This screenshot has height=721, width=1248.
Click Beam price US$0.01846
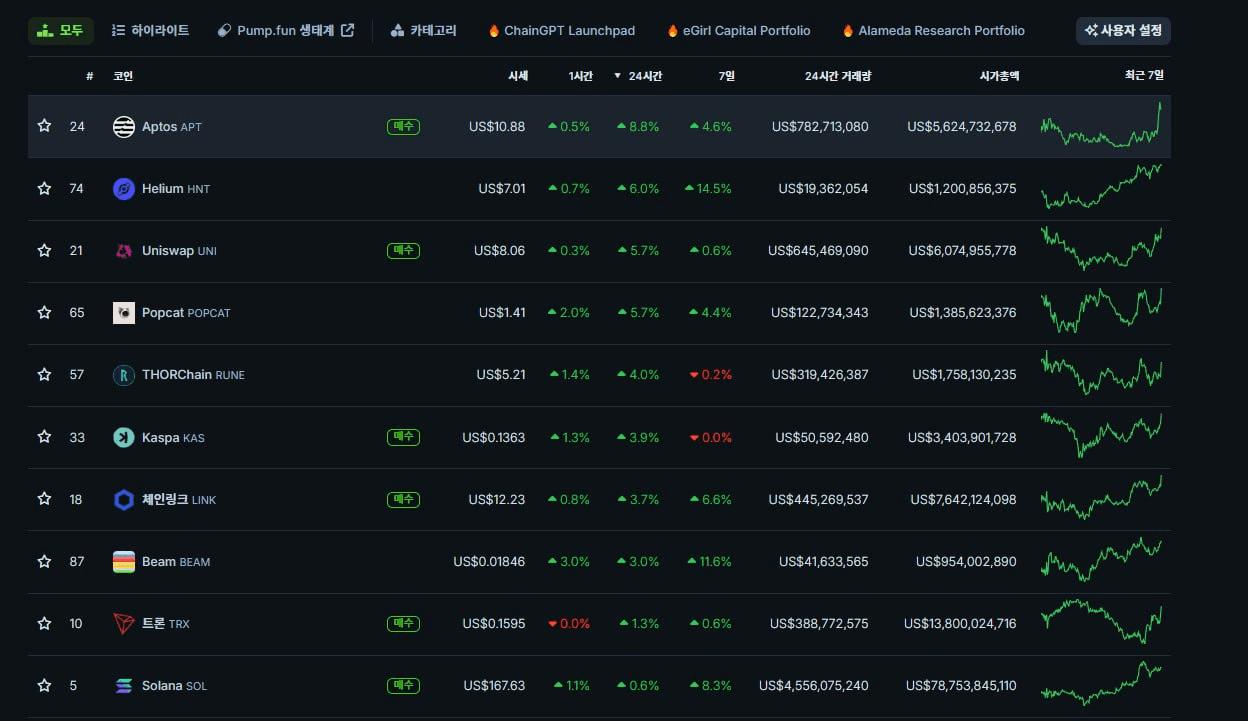click(x=489, y=562)
